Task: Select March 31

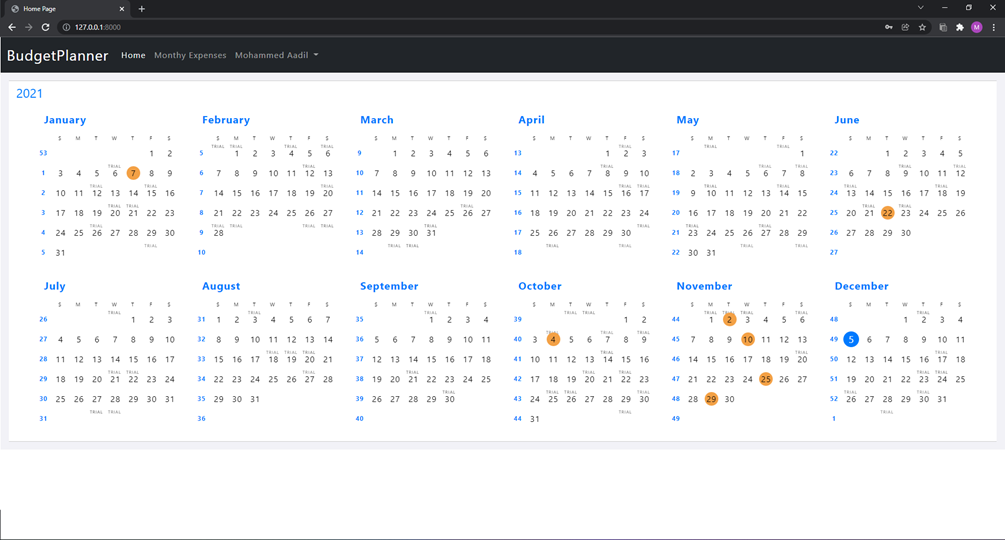Action: [x=431, y=233]
